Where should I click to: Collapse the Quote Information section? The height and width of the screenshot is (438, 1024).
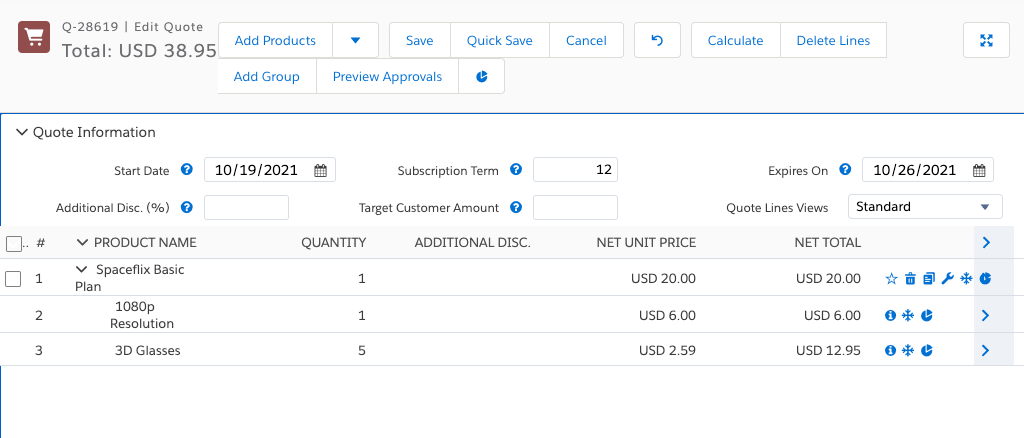[22, 132]
